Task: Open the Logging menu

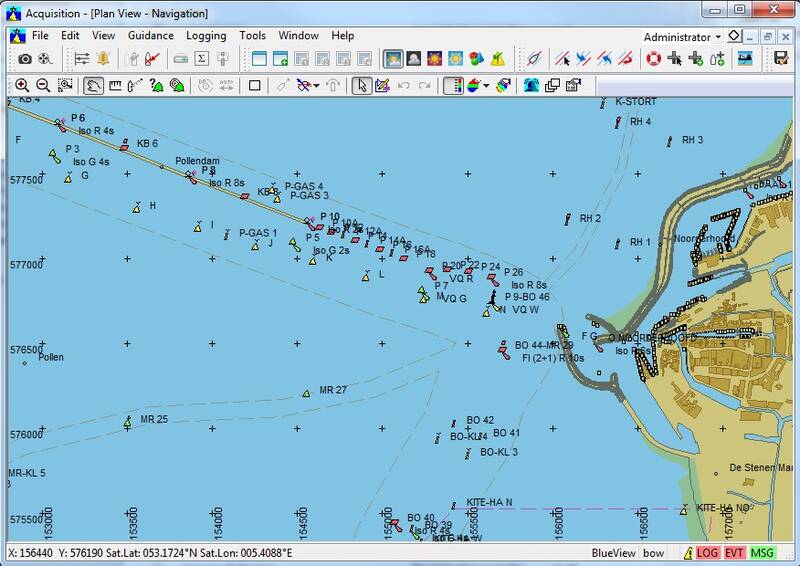Action: click(x=206, y=36)
